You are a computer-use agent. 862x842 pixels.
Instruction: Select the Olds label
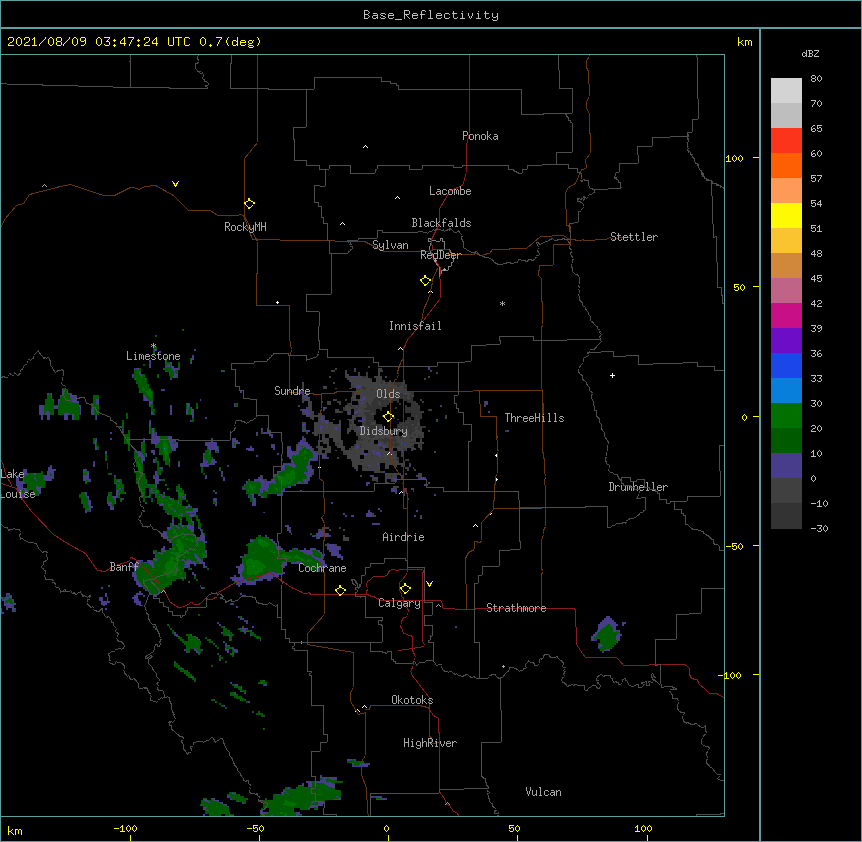[388, 394]
